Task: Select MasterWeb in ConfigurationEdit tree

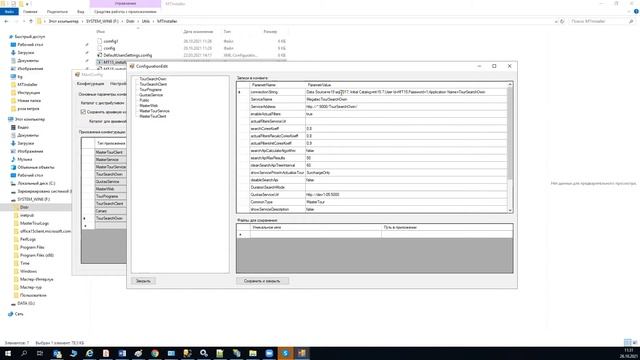Action: (149, 105)
